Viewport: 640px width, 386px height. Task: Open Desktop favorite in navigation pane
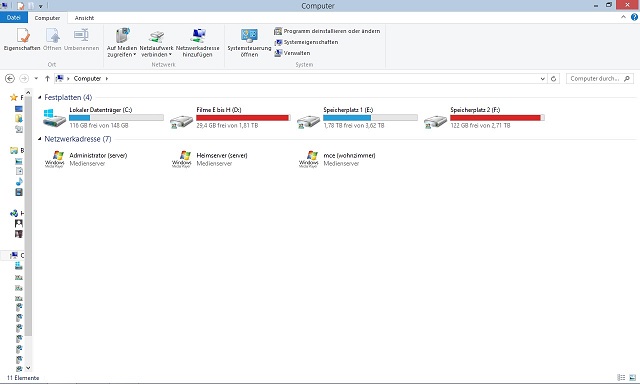click(19, 109)
